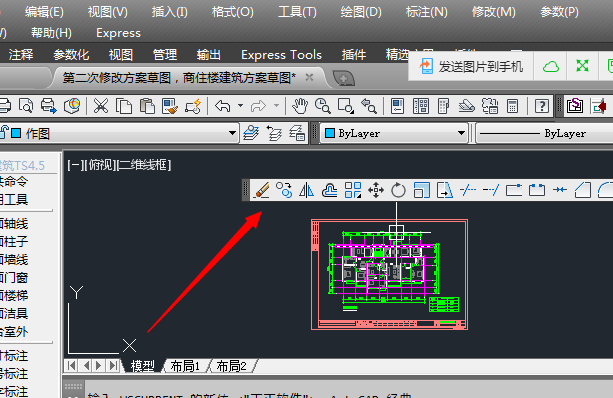Click the Paste clipboard icon
Viewport: 613px width, 398px height.
[x=147, y=106]
